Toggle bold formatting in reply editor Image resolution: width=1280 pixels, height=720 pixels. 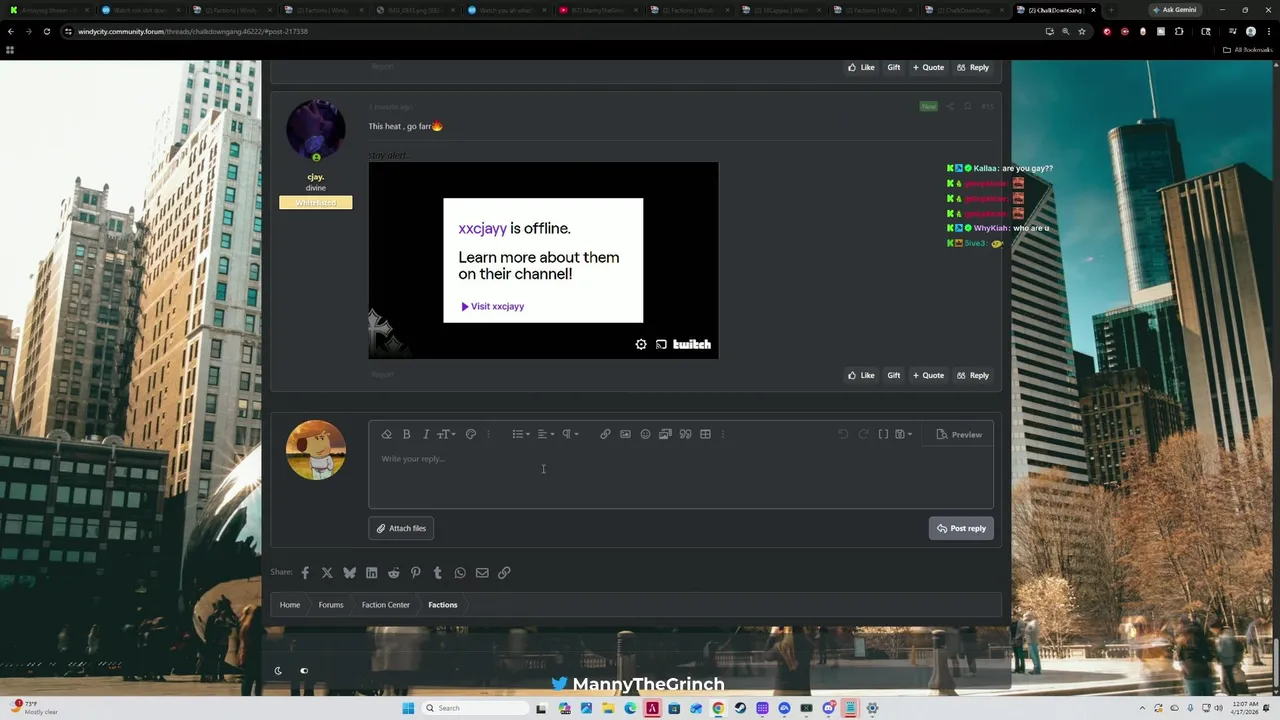[407, 434]
